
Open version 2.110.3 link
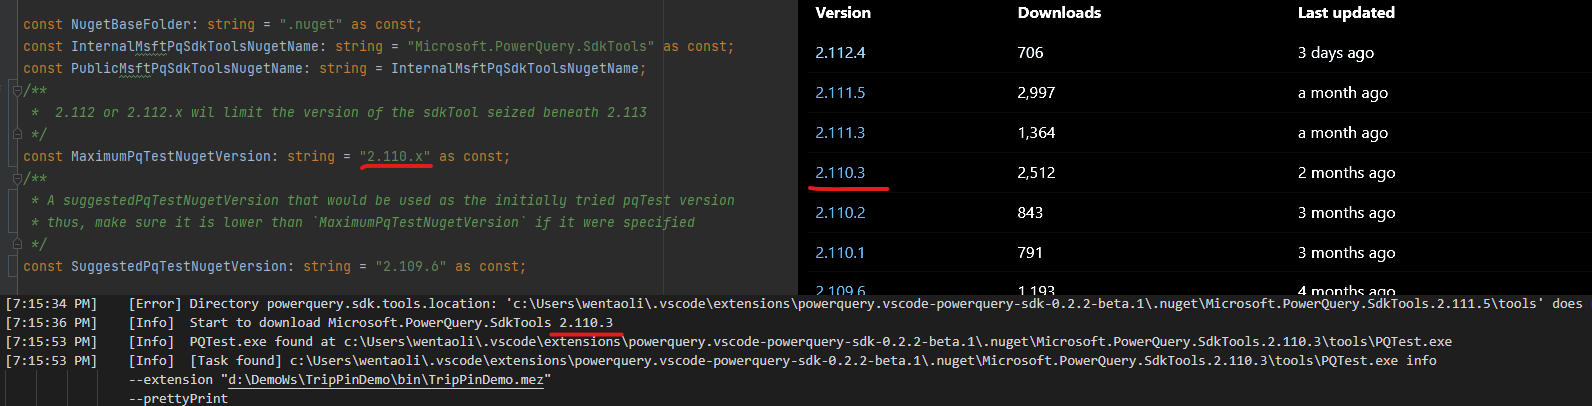pyautogui.click(x=840, y=173)
